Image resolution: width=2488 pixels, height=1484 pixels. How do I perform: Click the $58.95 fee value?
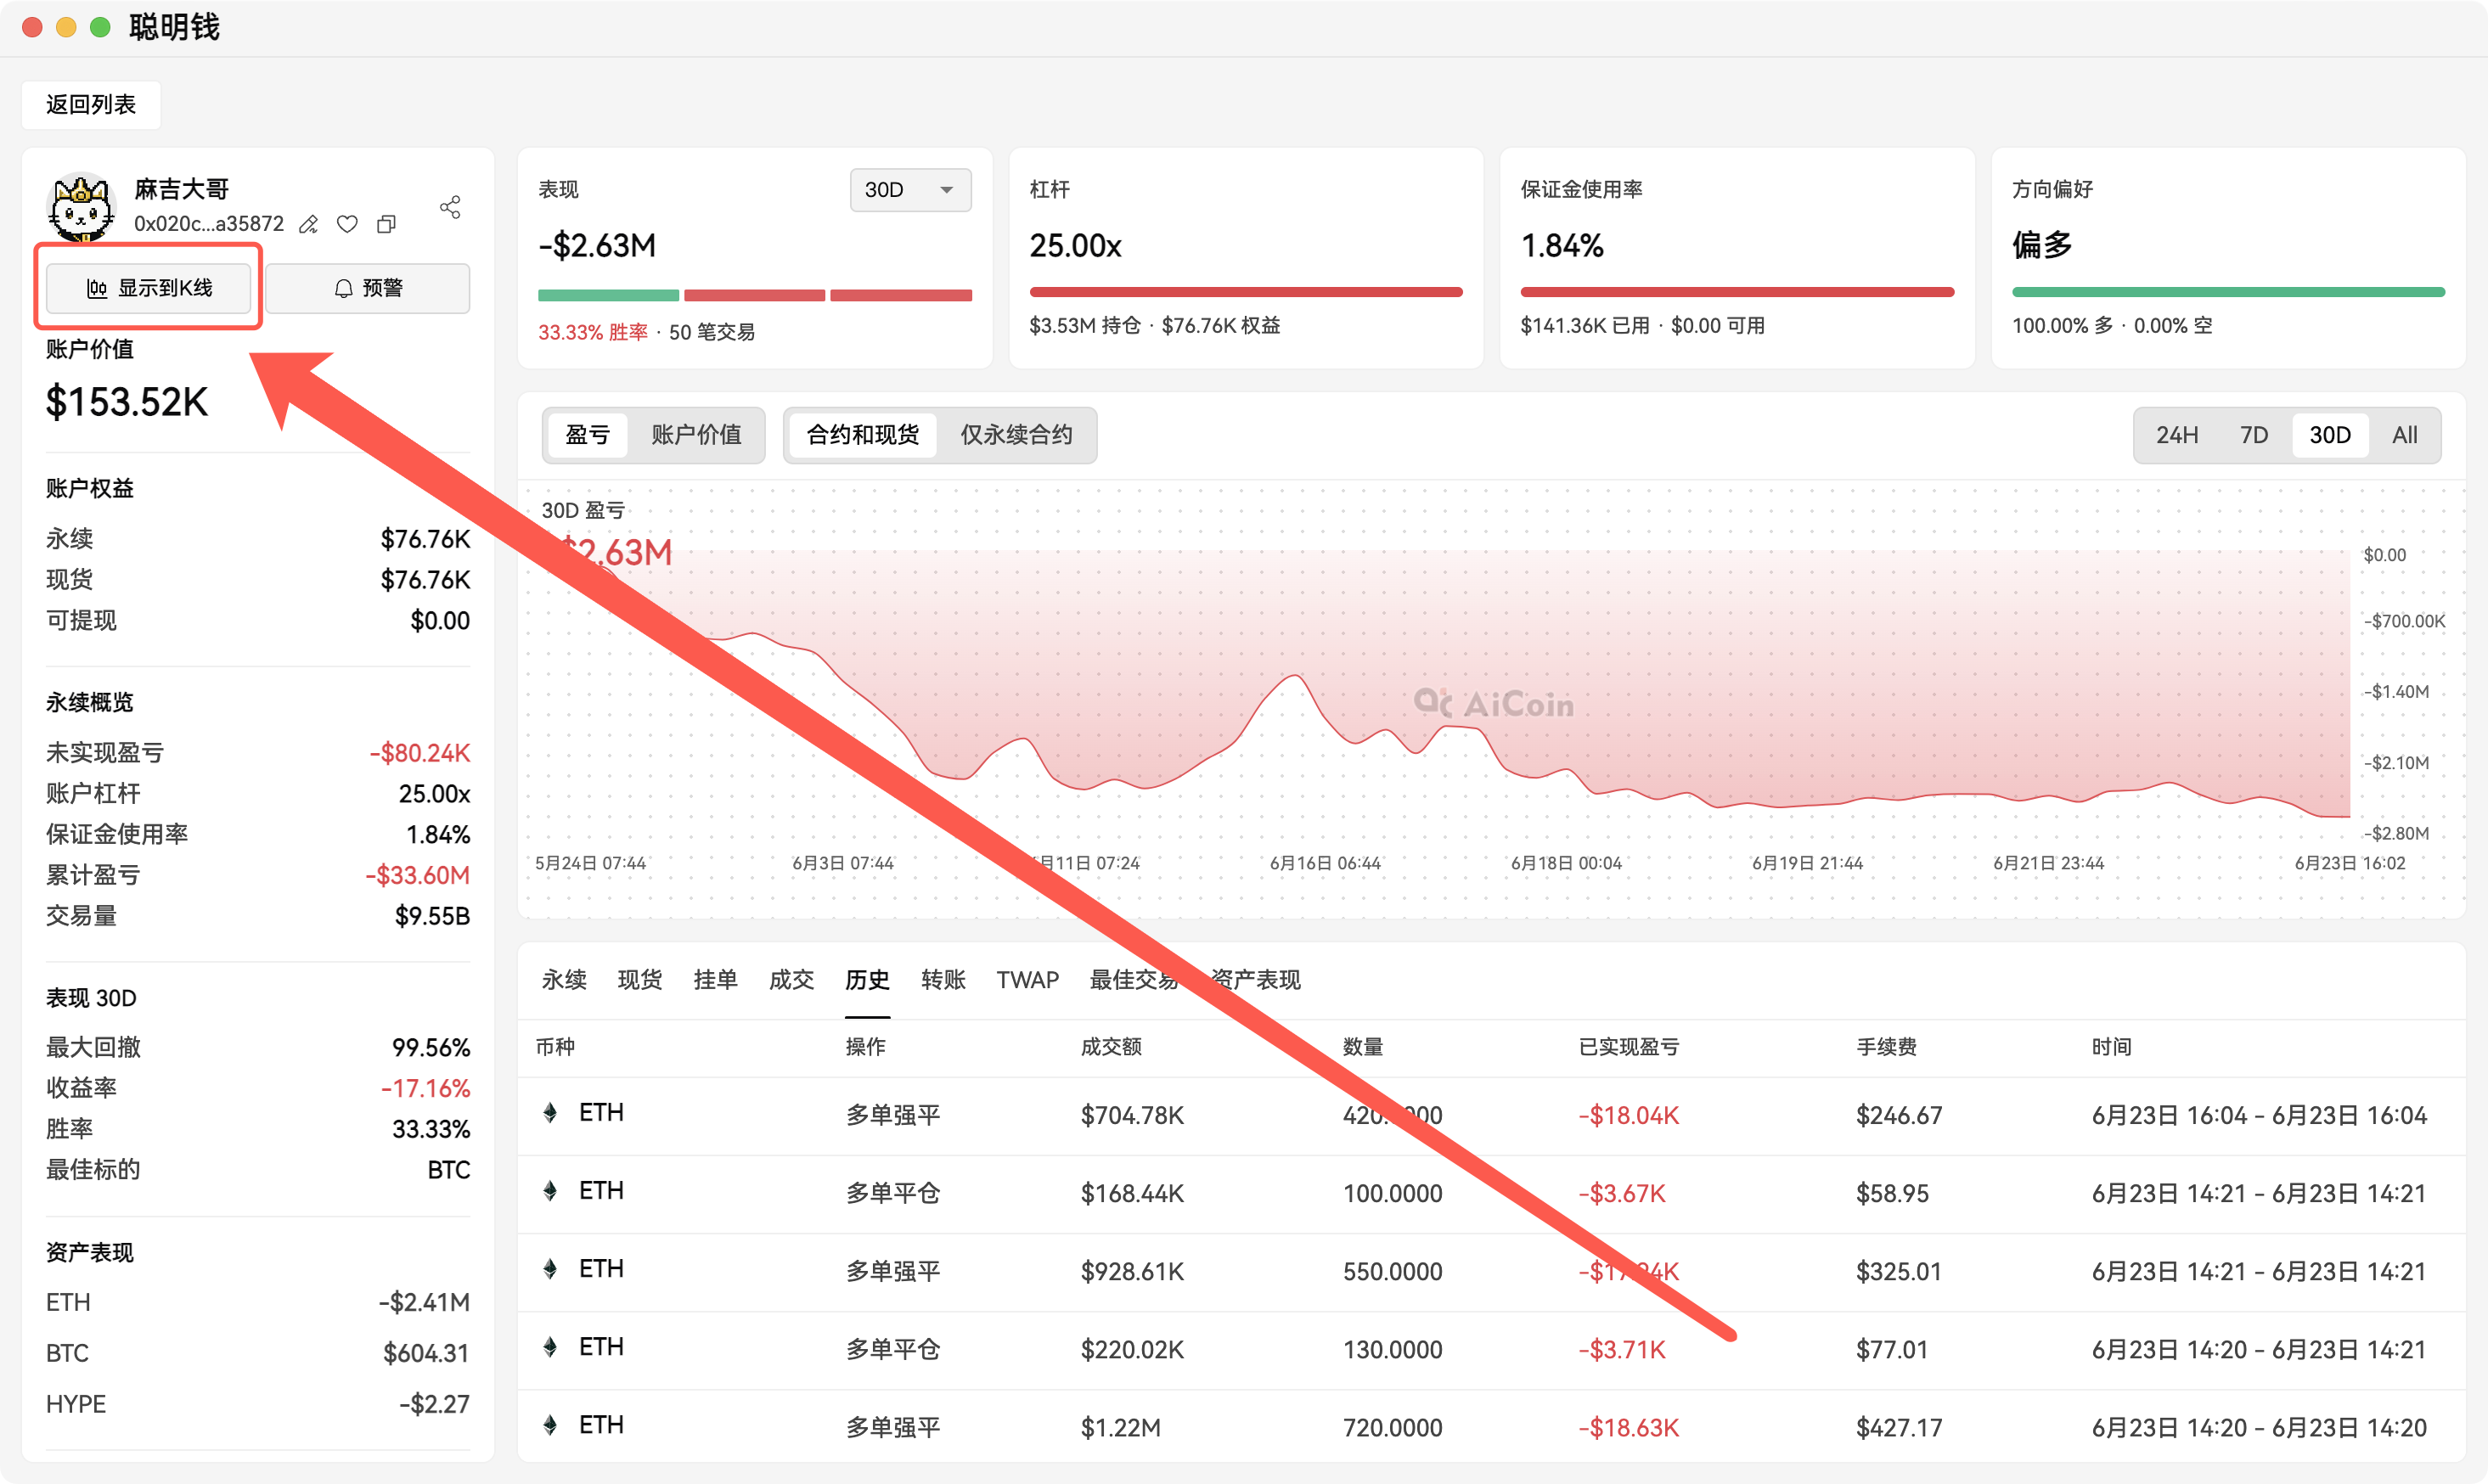pyautogui.click(x=1892, y=1193)
